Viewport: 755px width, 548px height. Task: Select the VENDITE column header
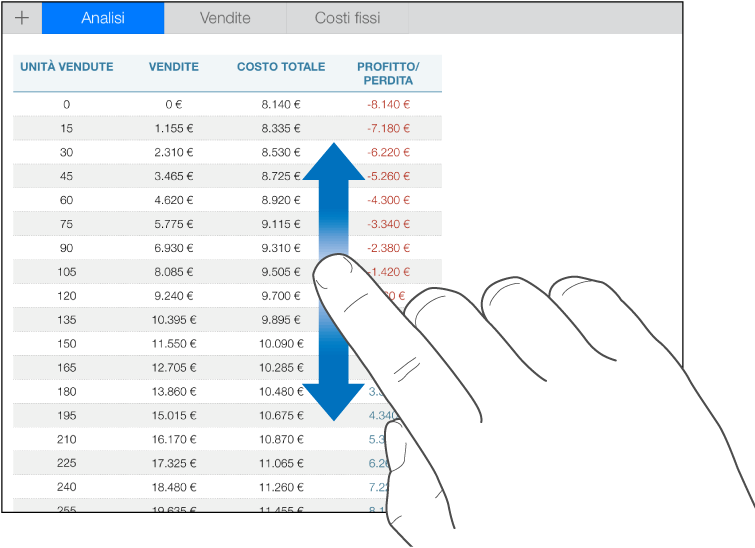[x=174, y=67]
